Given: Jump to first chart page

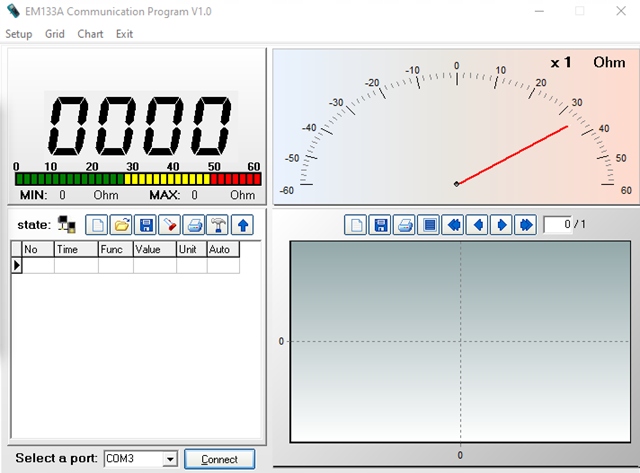Looking at the screenshot, I should (x=453, y=225).
